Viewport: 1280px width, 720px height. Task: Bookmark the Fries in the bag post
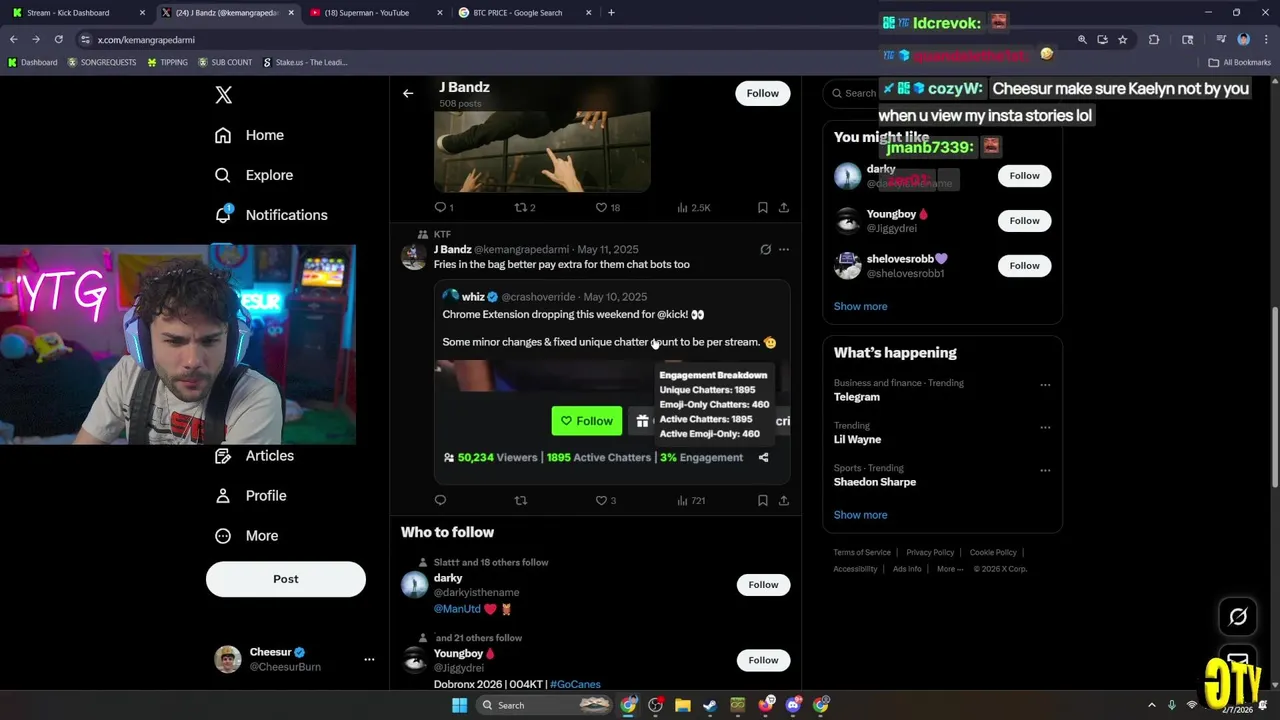tap(763, 500)
